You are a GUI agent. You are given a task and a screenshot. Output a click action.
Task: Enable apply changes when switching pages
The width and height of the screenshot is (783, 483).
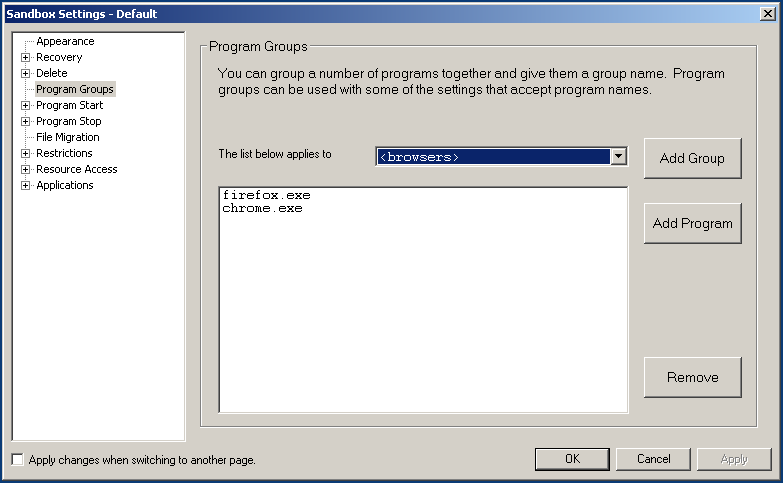[x=17, y=460]
